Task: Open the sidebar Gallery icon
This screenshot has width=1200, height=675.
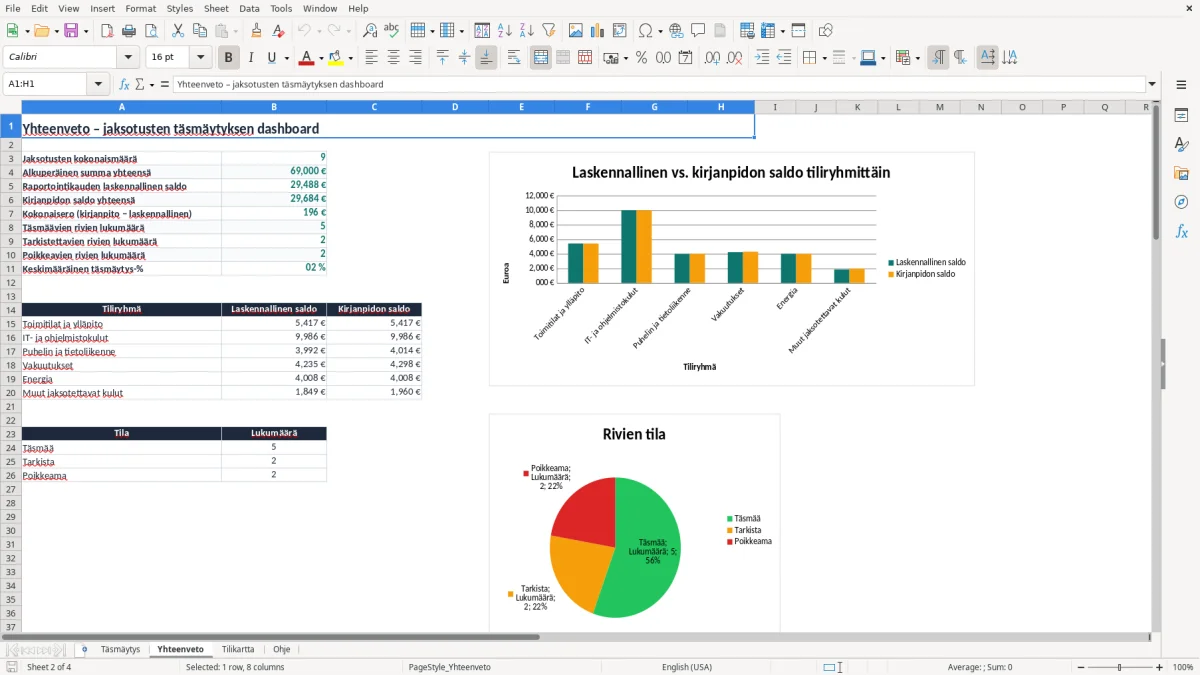Action: point(1181,173)
